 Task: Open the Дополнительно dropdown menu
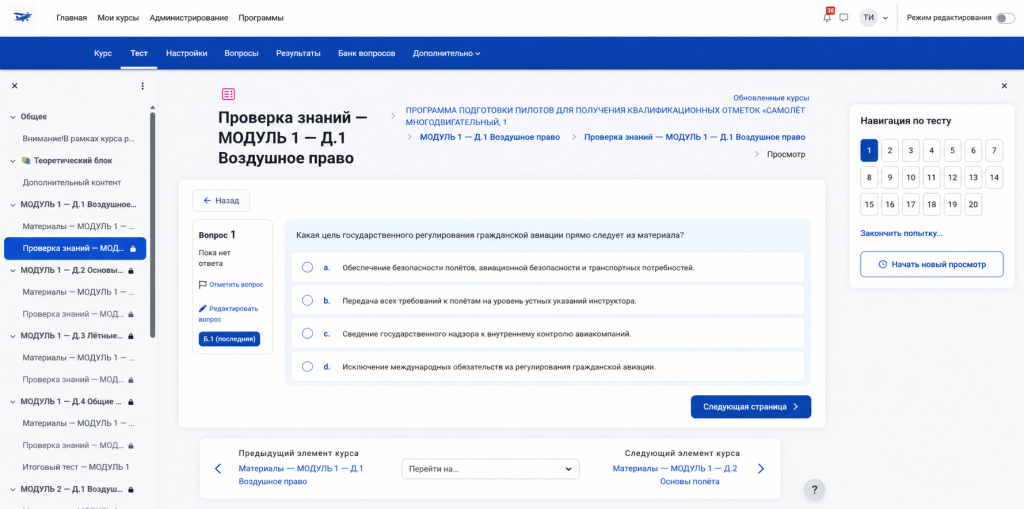446,54
